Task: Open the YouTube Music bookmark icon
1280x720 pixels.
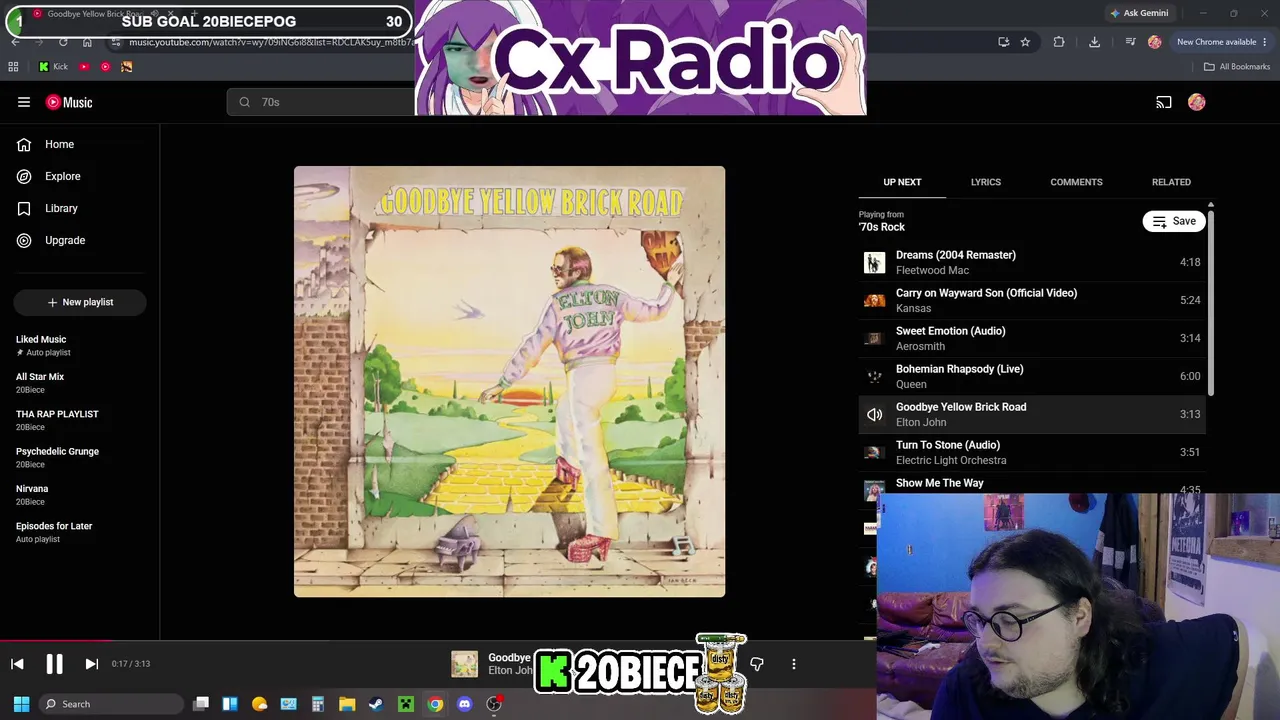Action: pos(105,67)
